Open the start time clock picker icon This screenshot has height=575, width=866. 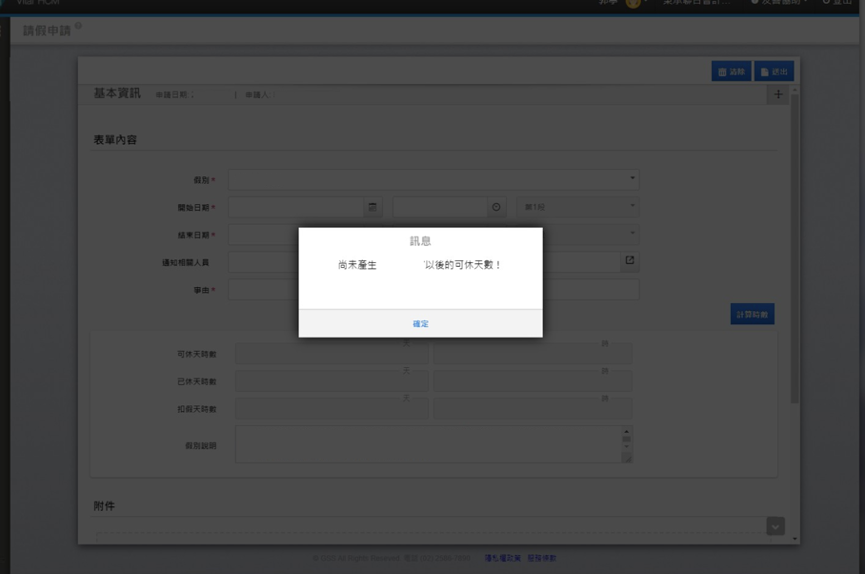coord(496,207)
